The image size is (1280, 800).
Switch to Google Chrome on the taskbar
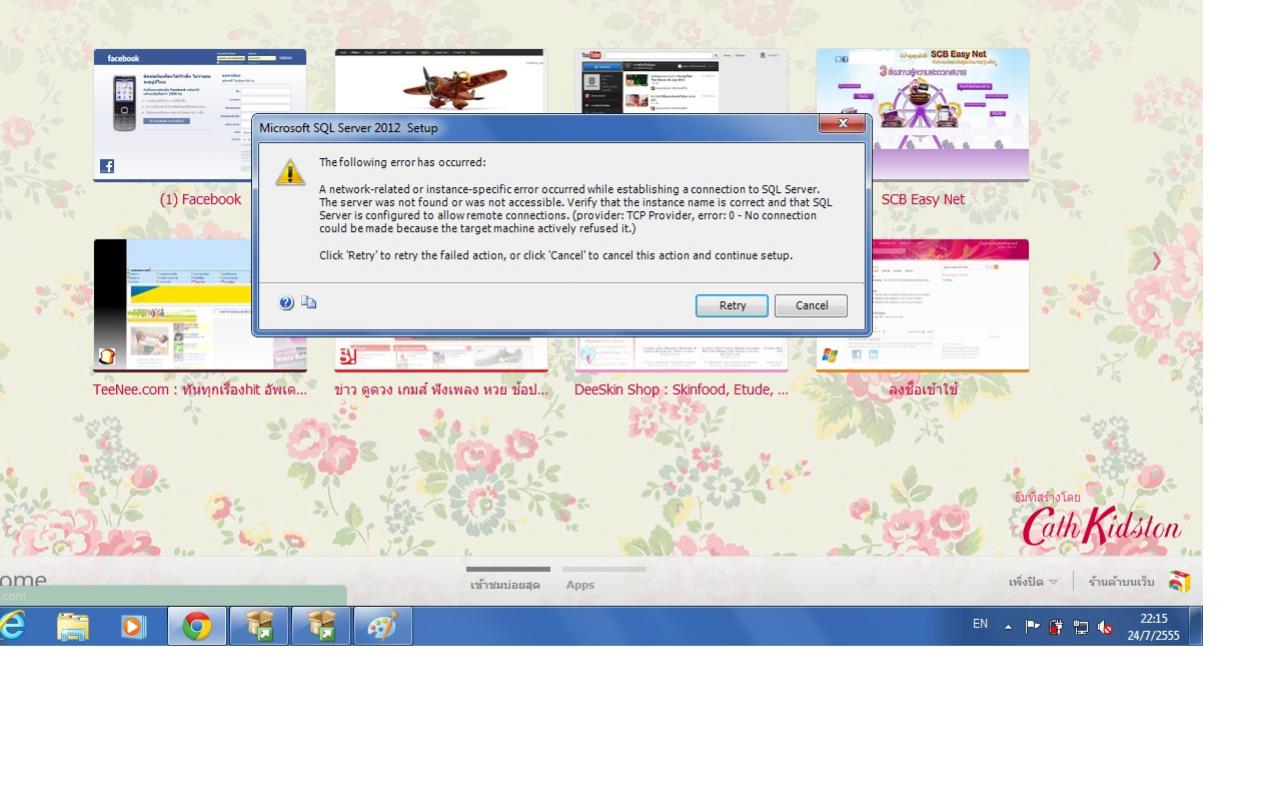(x=197, y=626)
